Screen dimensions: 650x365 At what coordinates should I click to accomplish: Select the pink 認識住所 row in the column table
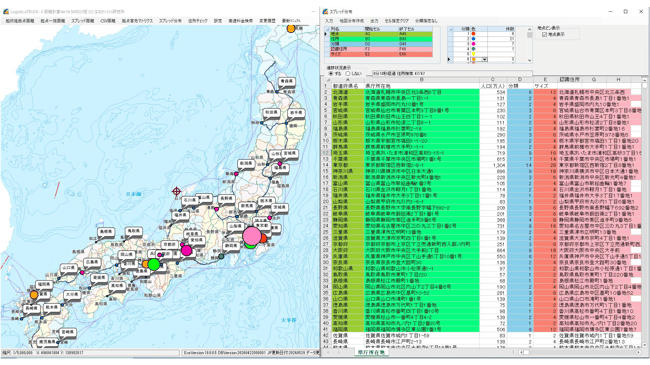tap(381, 49)
